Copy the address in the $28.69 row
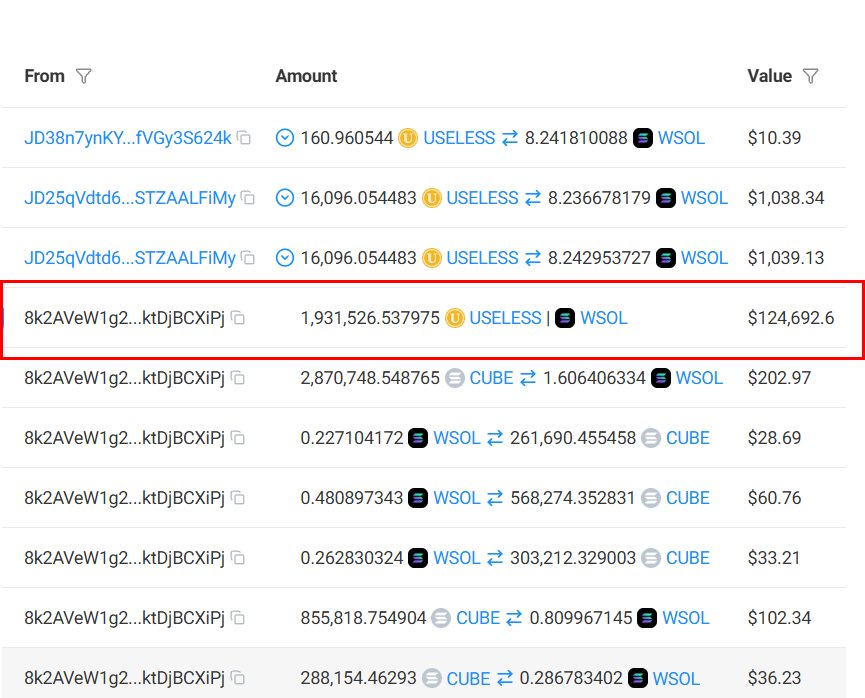865x698 pixels. (x=238, y=438)
